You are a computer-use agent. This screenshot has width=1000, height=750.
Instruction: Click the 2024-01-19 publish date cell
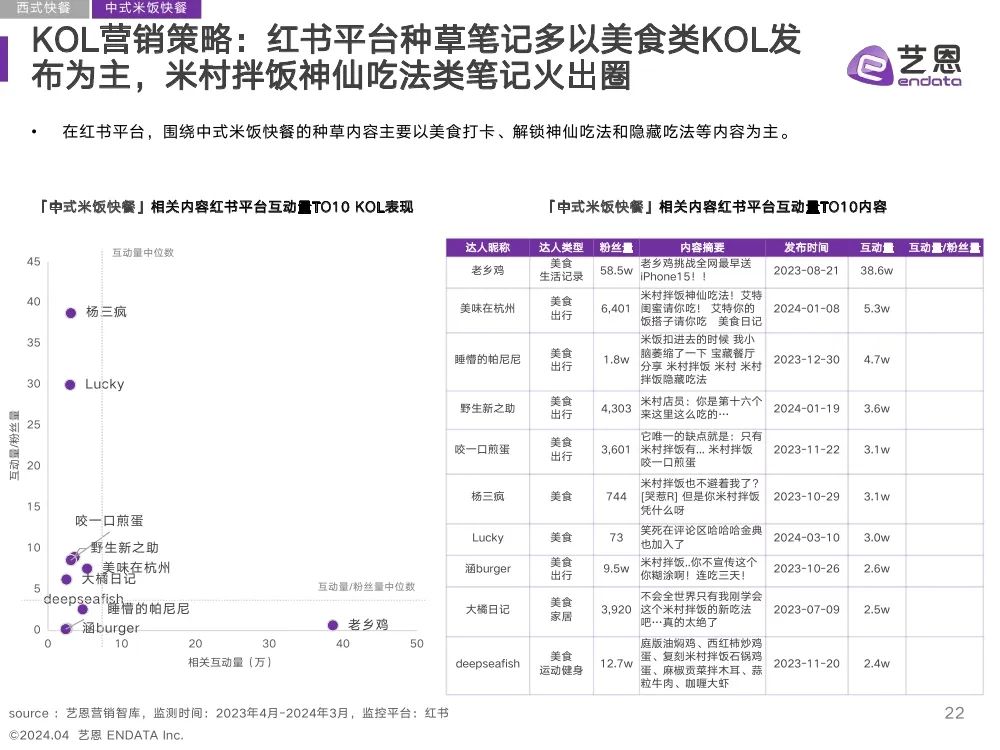tap(806, 409)
